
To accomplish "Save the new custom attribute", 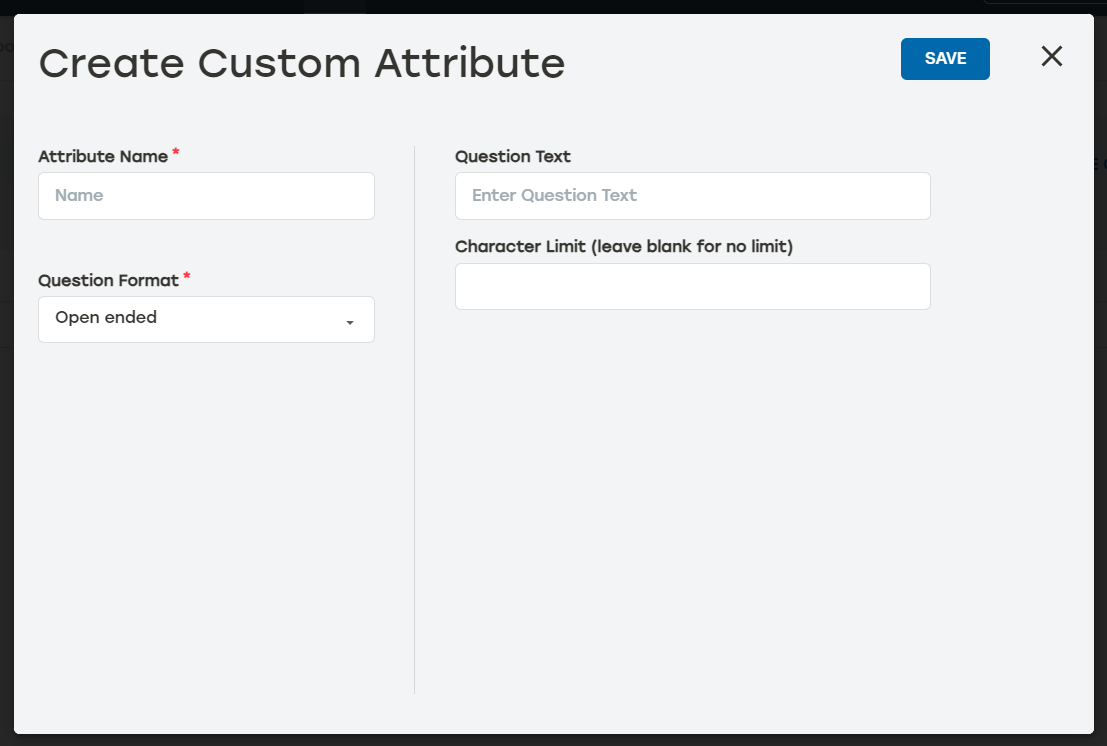I will tap(944, 58).
